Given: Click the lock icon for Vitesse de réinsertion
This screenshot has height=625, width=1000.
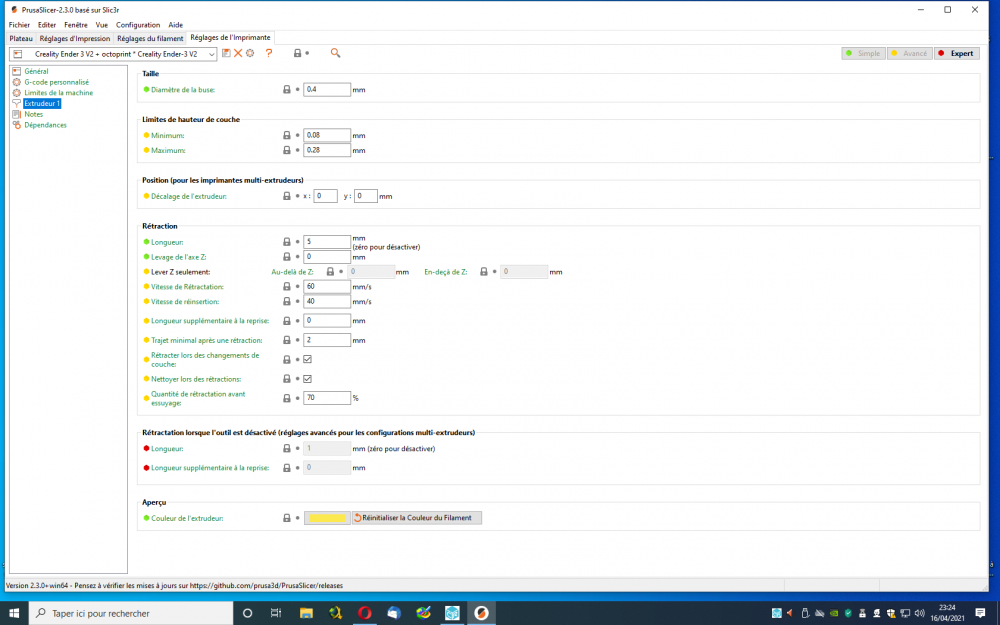Looking at the screenshot, I should (287, 302).
